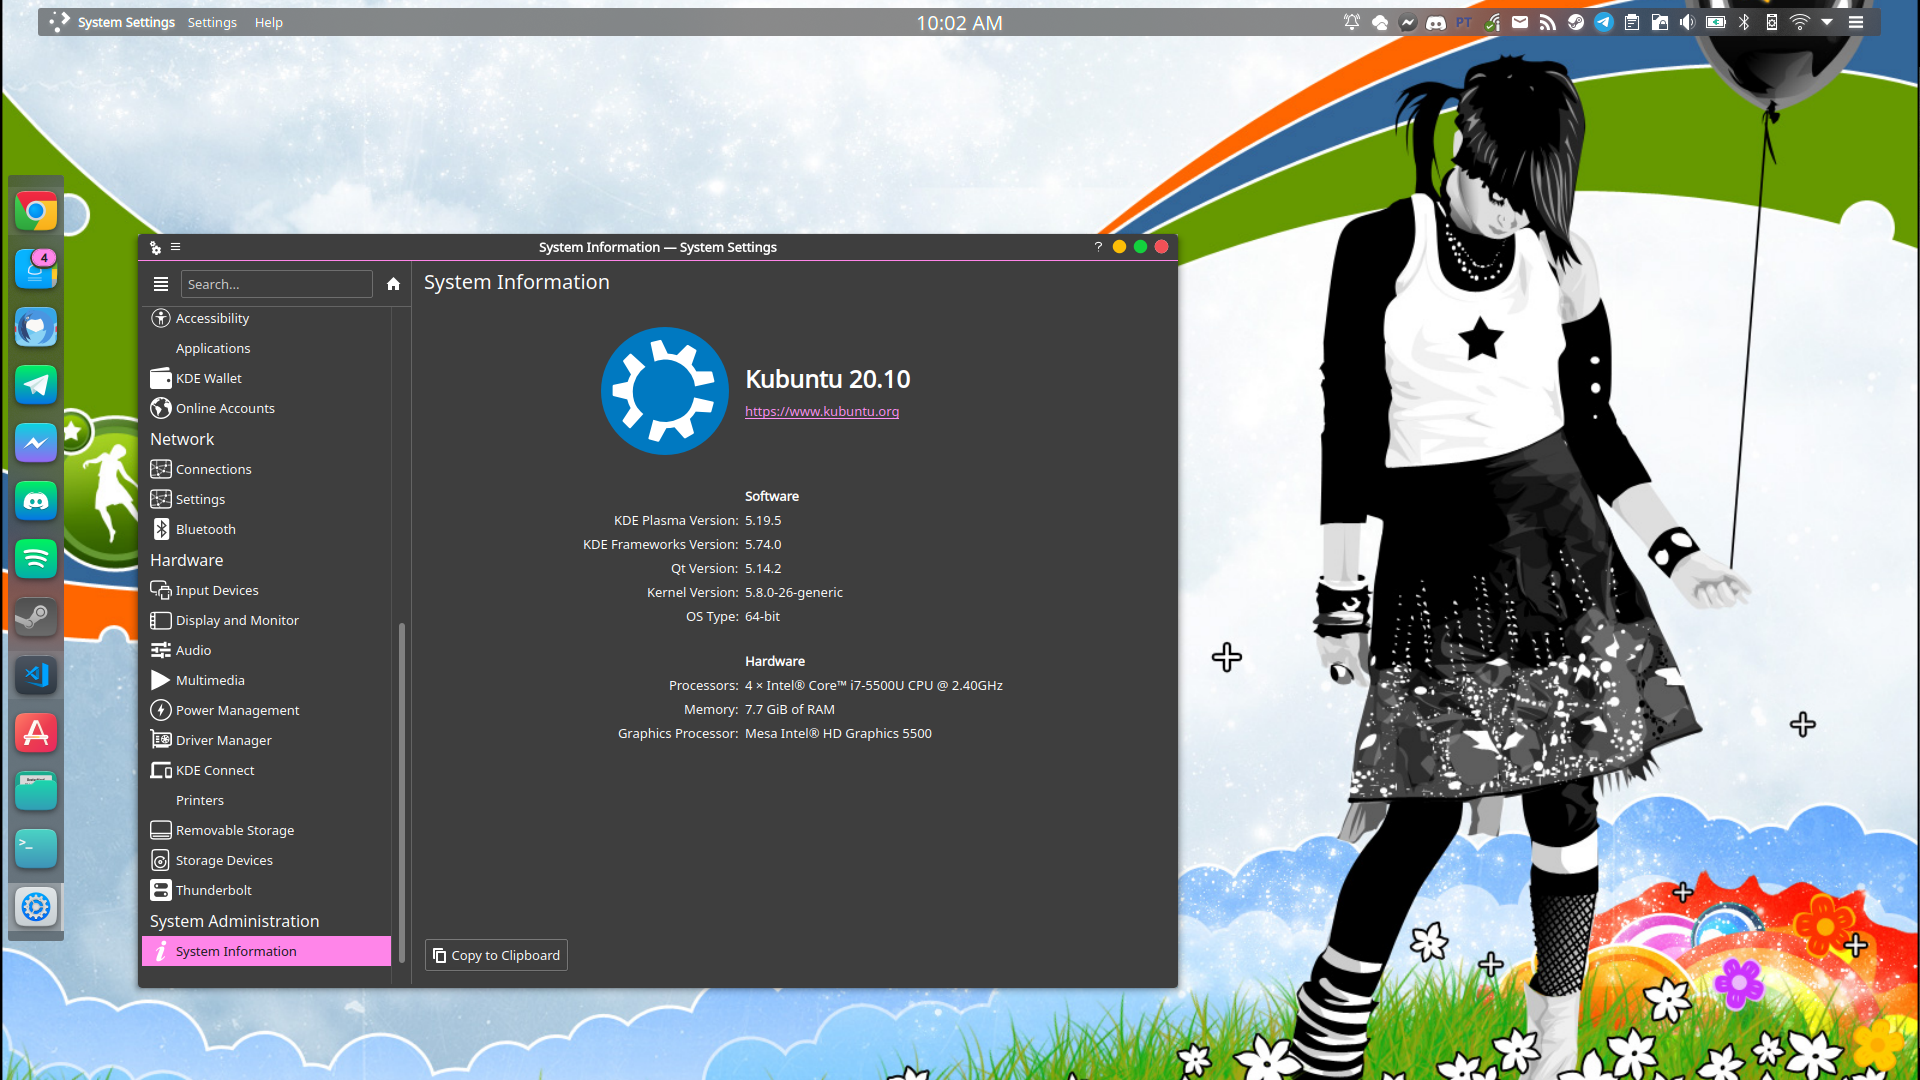The width and height of the screenshot is (1920, 1080).
Task: Click the System Settings application menu
Action: 126,22
